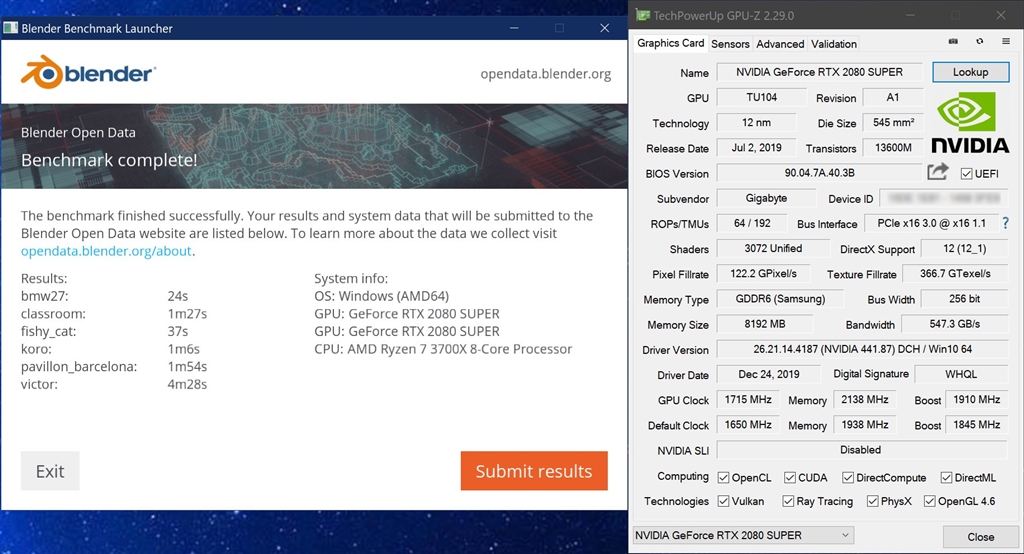Click the GPU field showing TU104
1024x554 pixels.
pos(761,97)
